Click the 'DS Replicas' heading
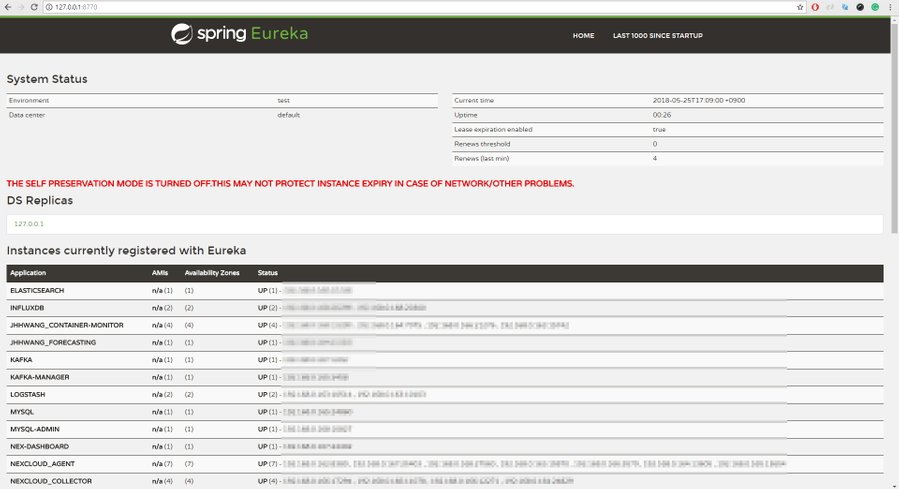The width and height of the screenshot is (899, 489). pyautogui.click(x=40, y=201)
